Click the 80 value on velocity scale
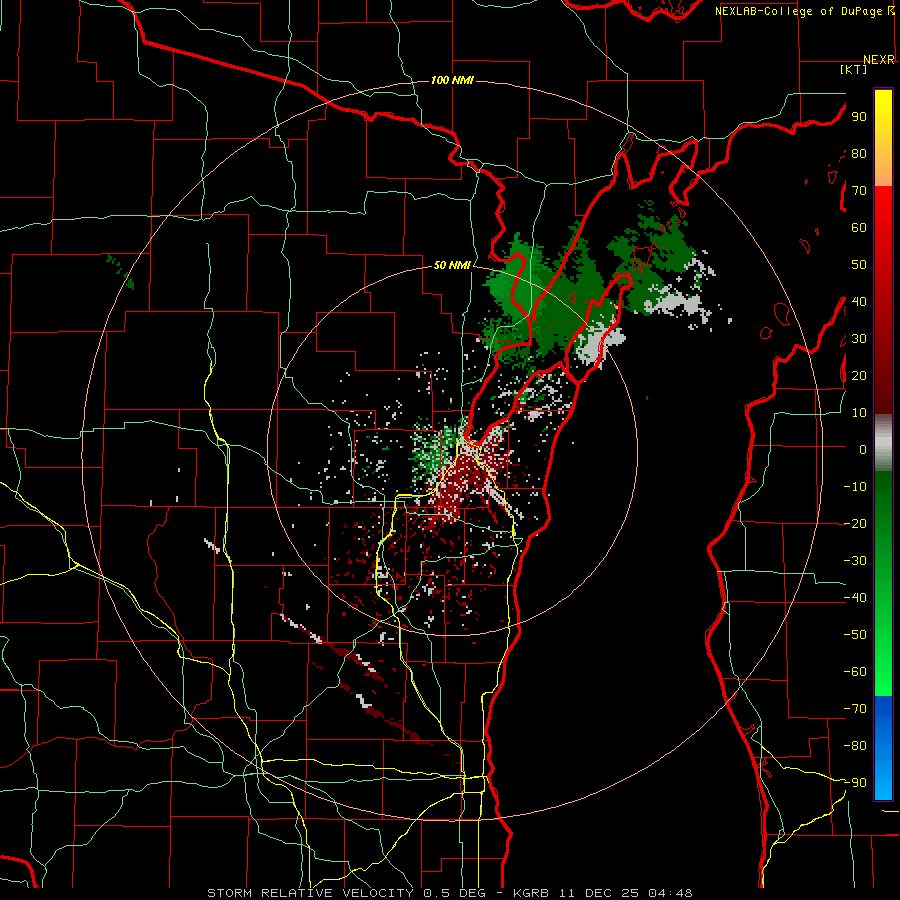 point(859,154)
